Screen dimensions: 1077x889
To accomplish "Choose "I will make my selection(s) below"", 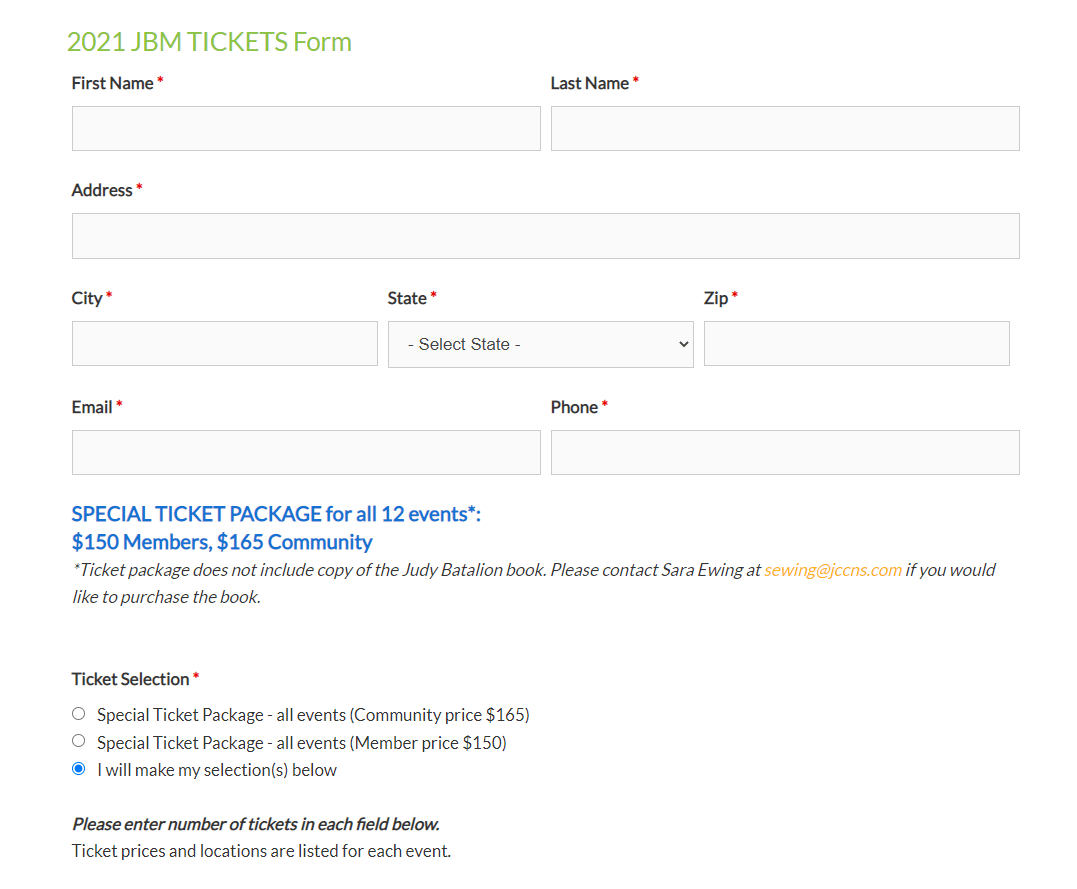I will (x=78, y=769).
